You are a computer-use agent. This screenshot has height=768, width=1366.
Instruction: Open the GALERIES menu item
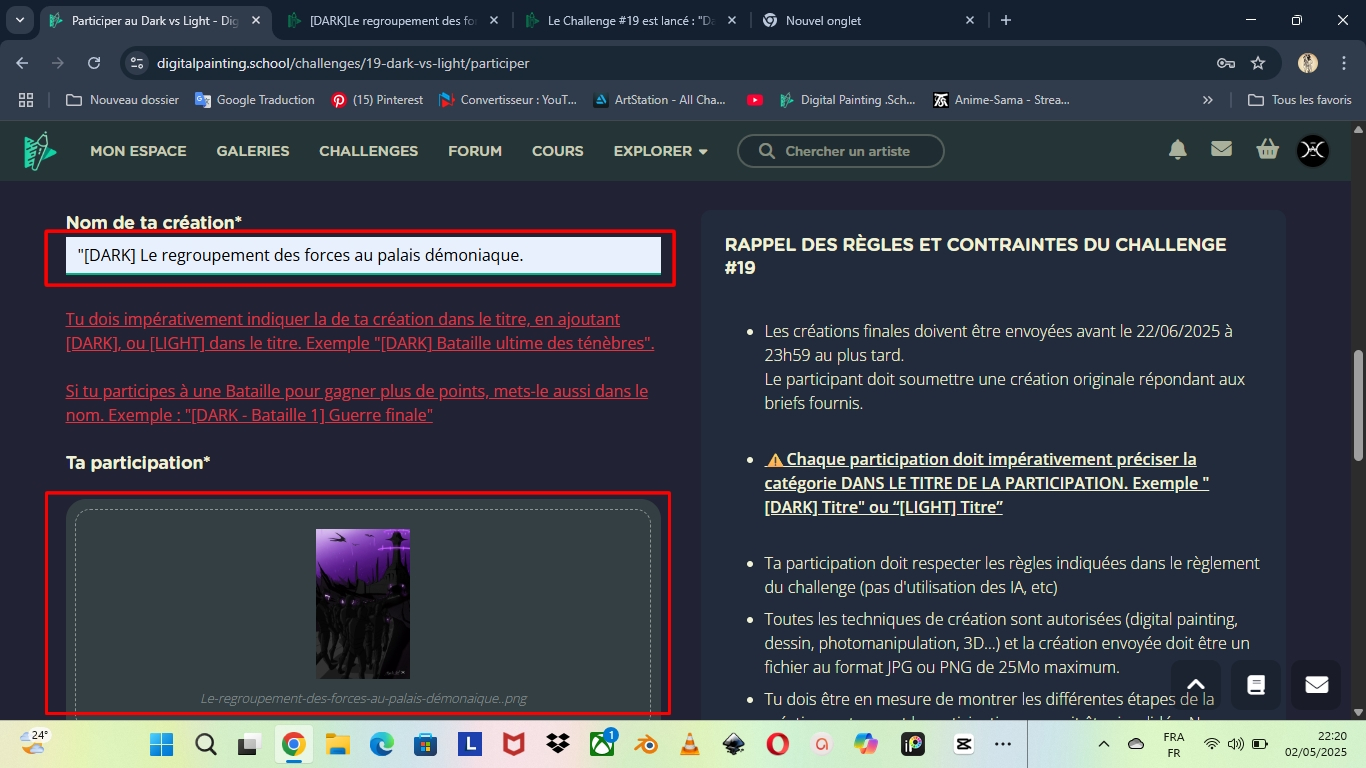tap(252, 151)
